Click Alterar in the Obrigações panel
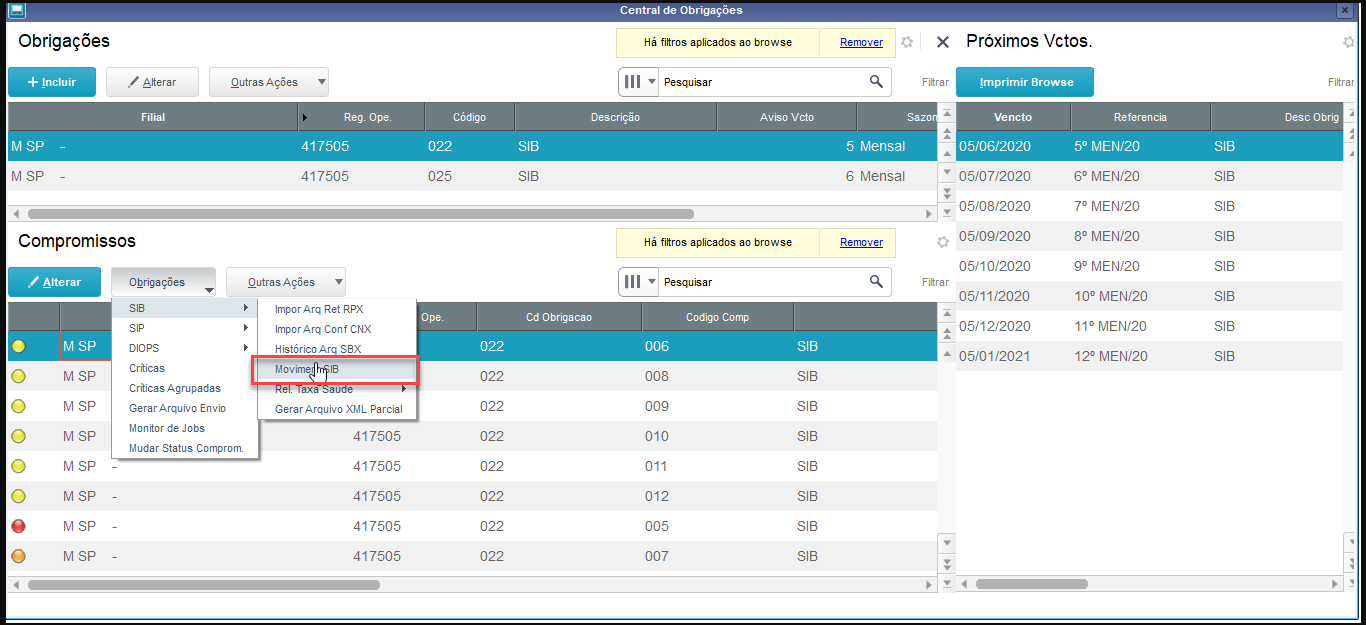 [x=152, y=82]
